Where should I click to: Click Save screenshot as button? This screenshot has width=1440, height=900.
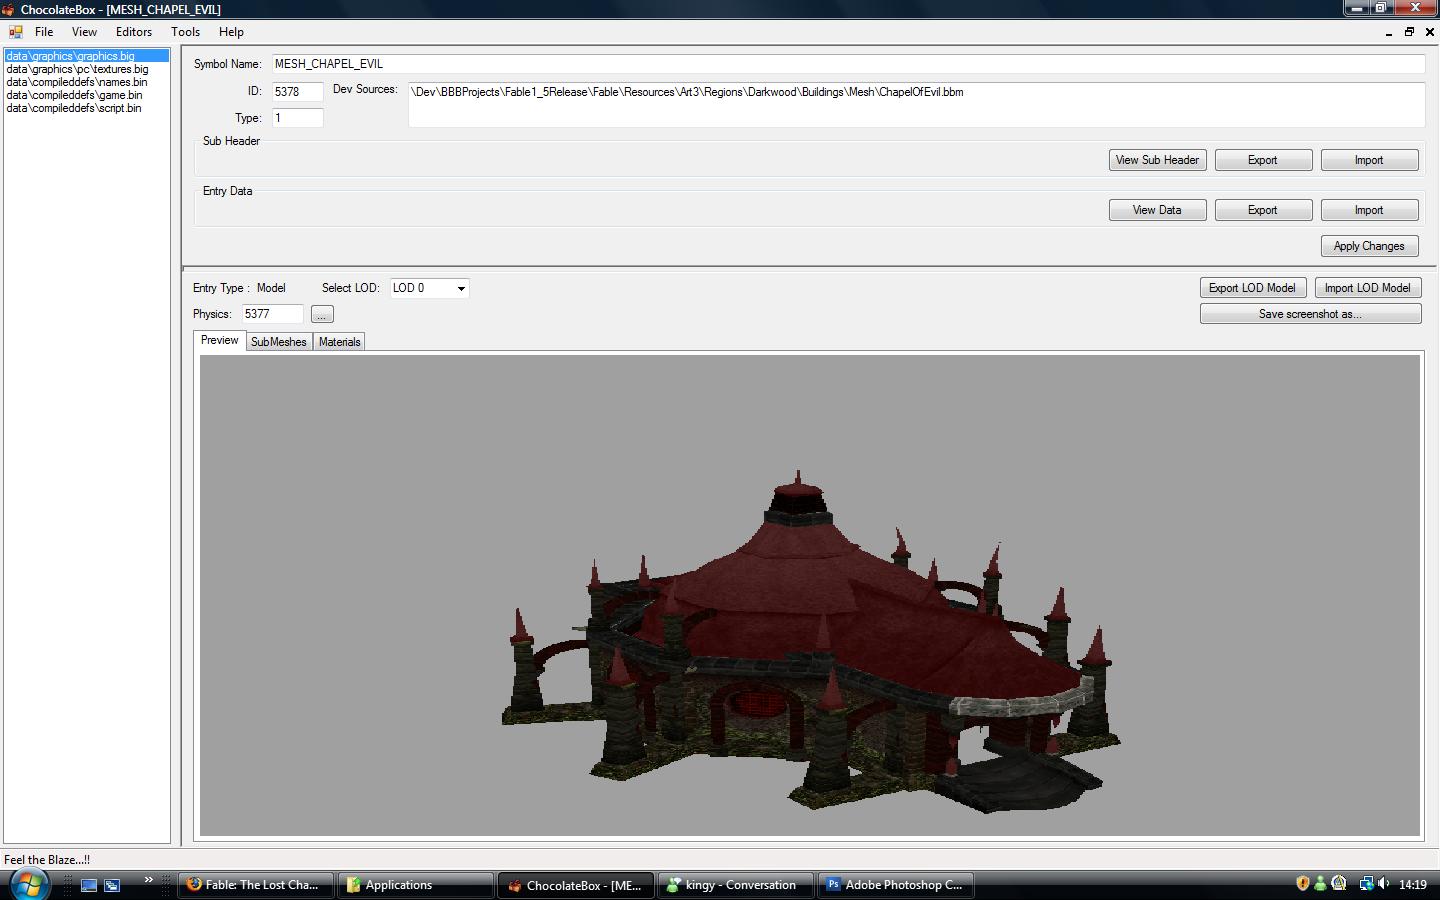[x=1310, y=314]
